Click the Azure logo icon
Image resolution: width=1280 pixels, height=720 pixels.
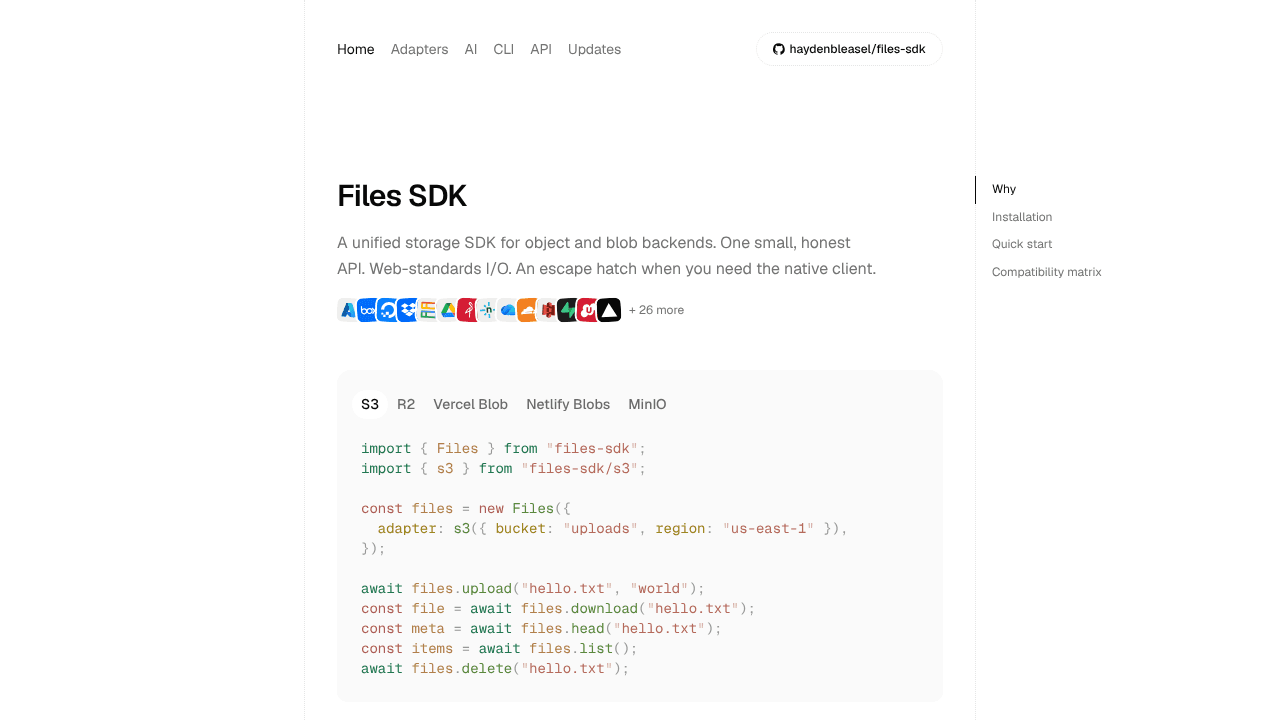pos(348,310)
